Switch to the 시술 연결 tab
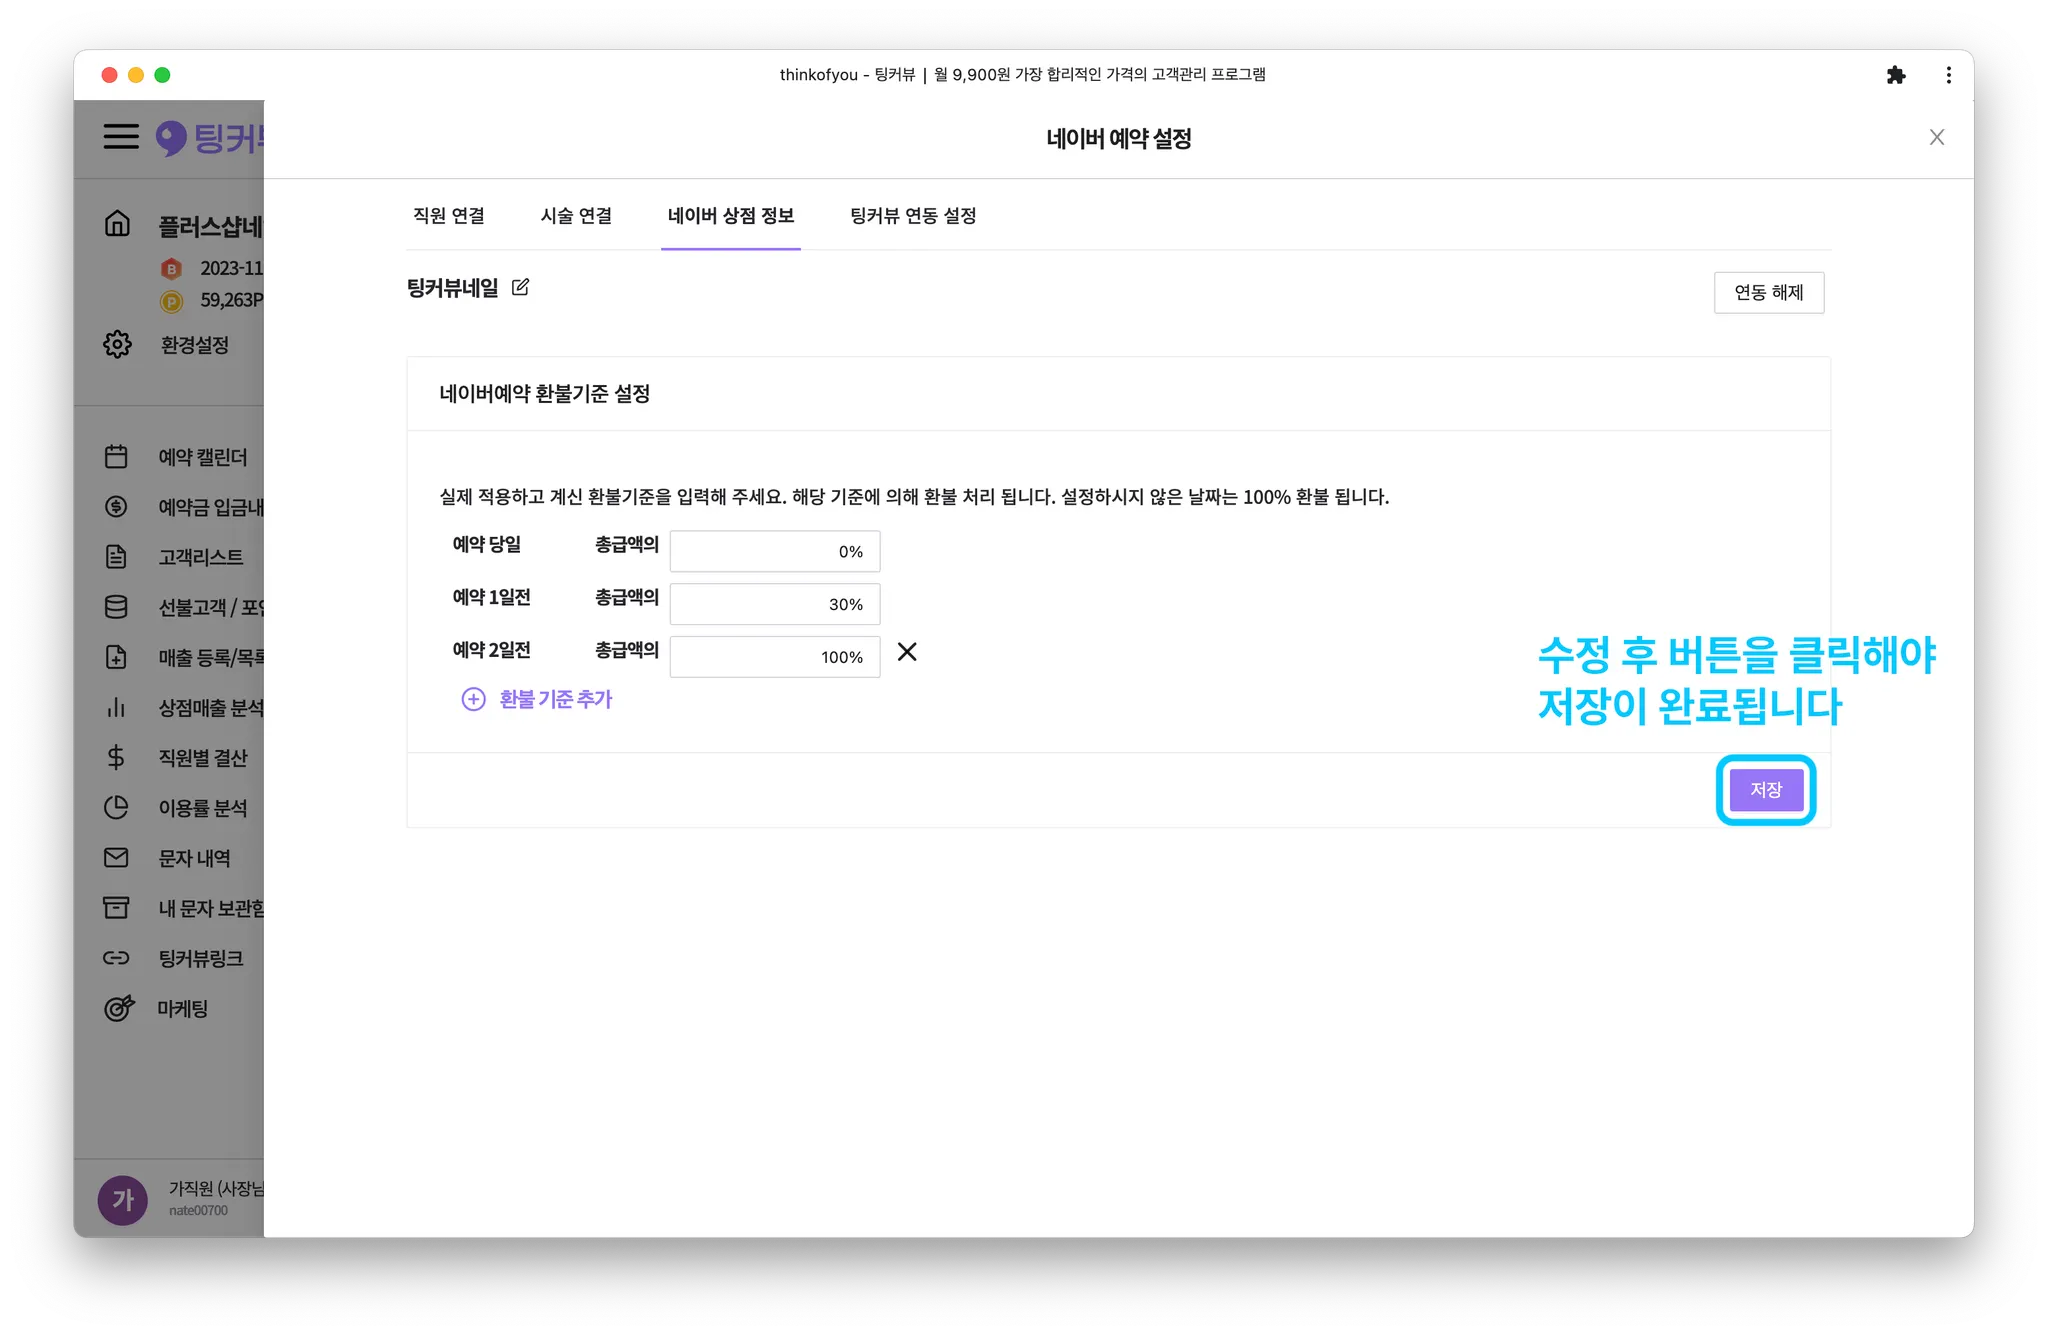 tap(576, 216)
